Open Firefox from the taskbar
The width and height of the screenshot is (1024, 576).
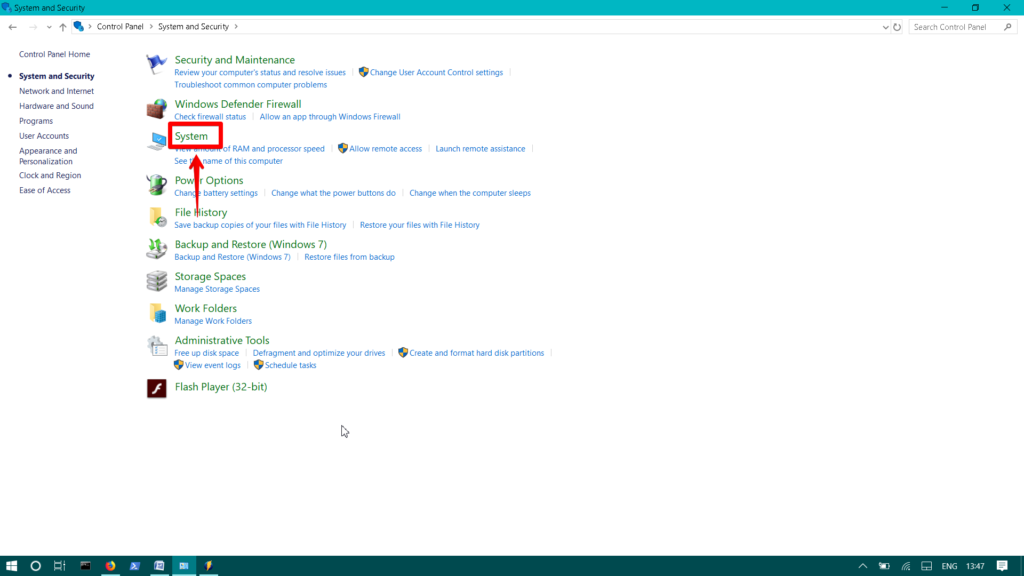coord(110,566)
